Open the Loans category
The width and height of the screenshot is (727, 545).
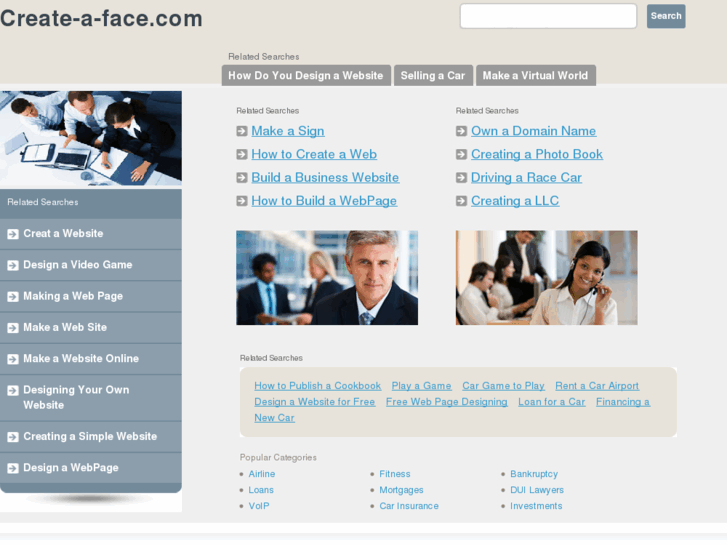click(x=261, y=490)
